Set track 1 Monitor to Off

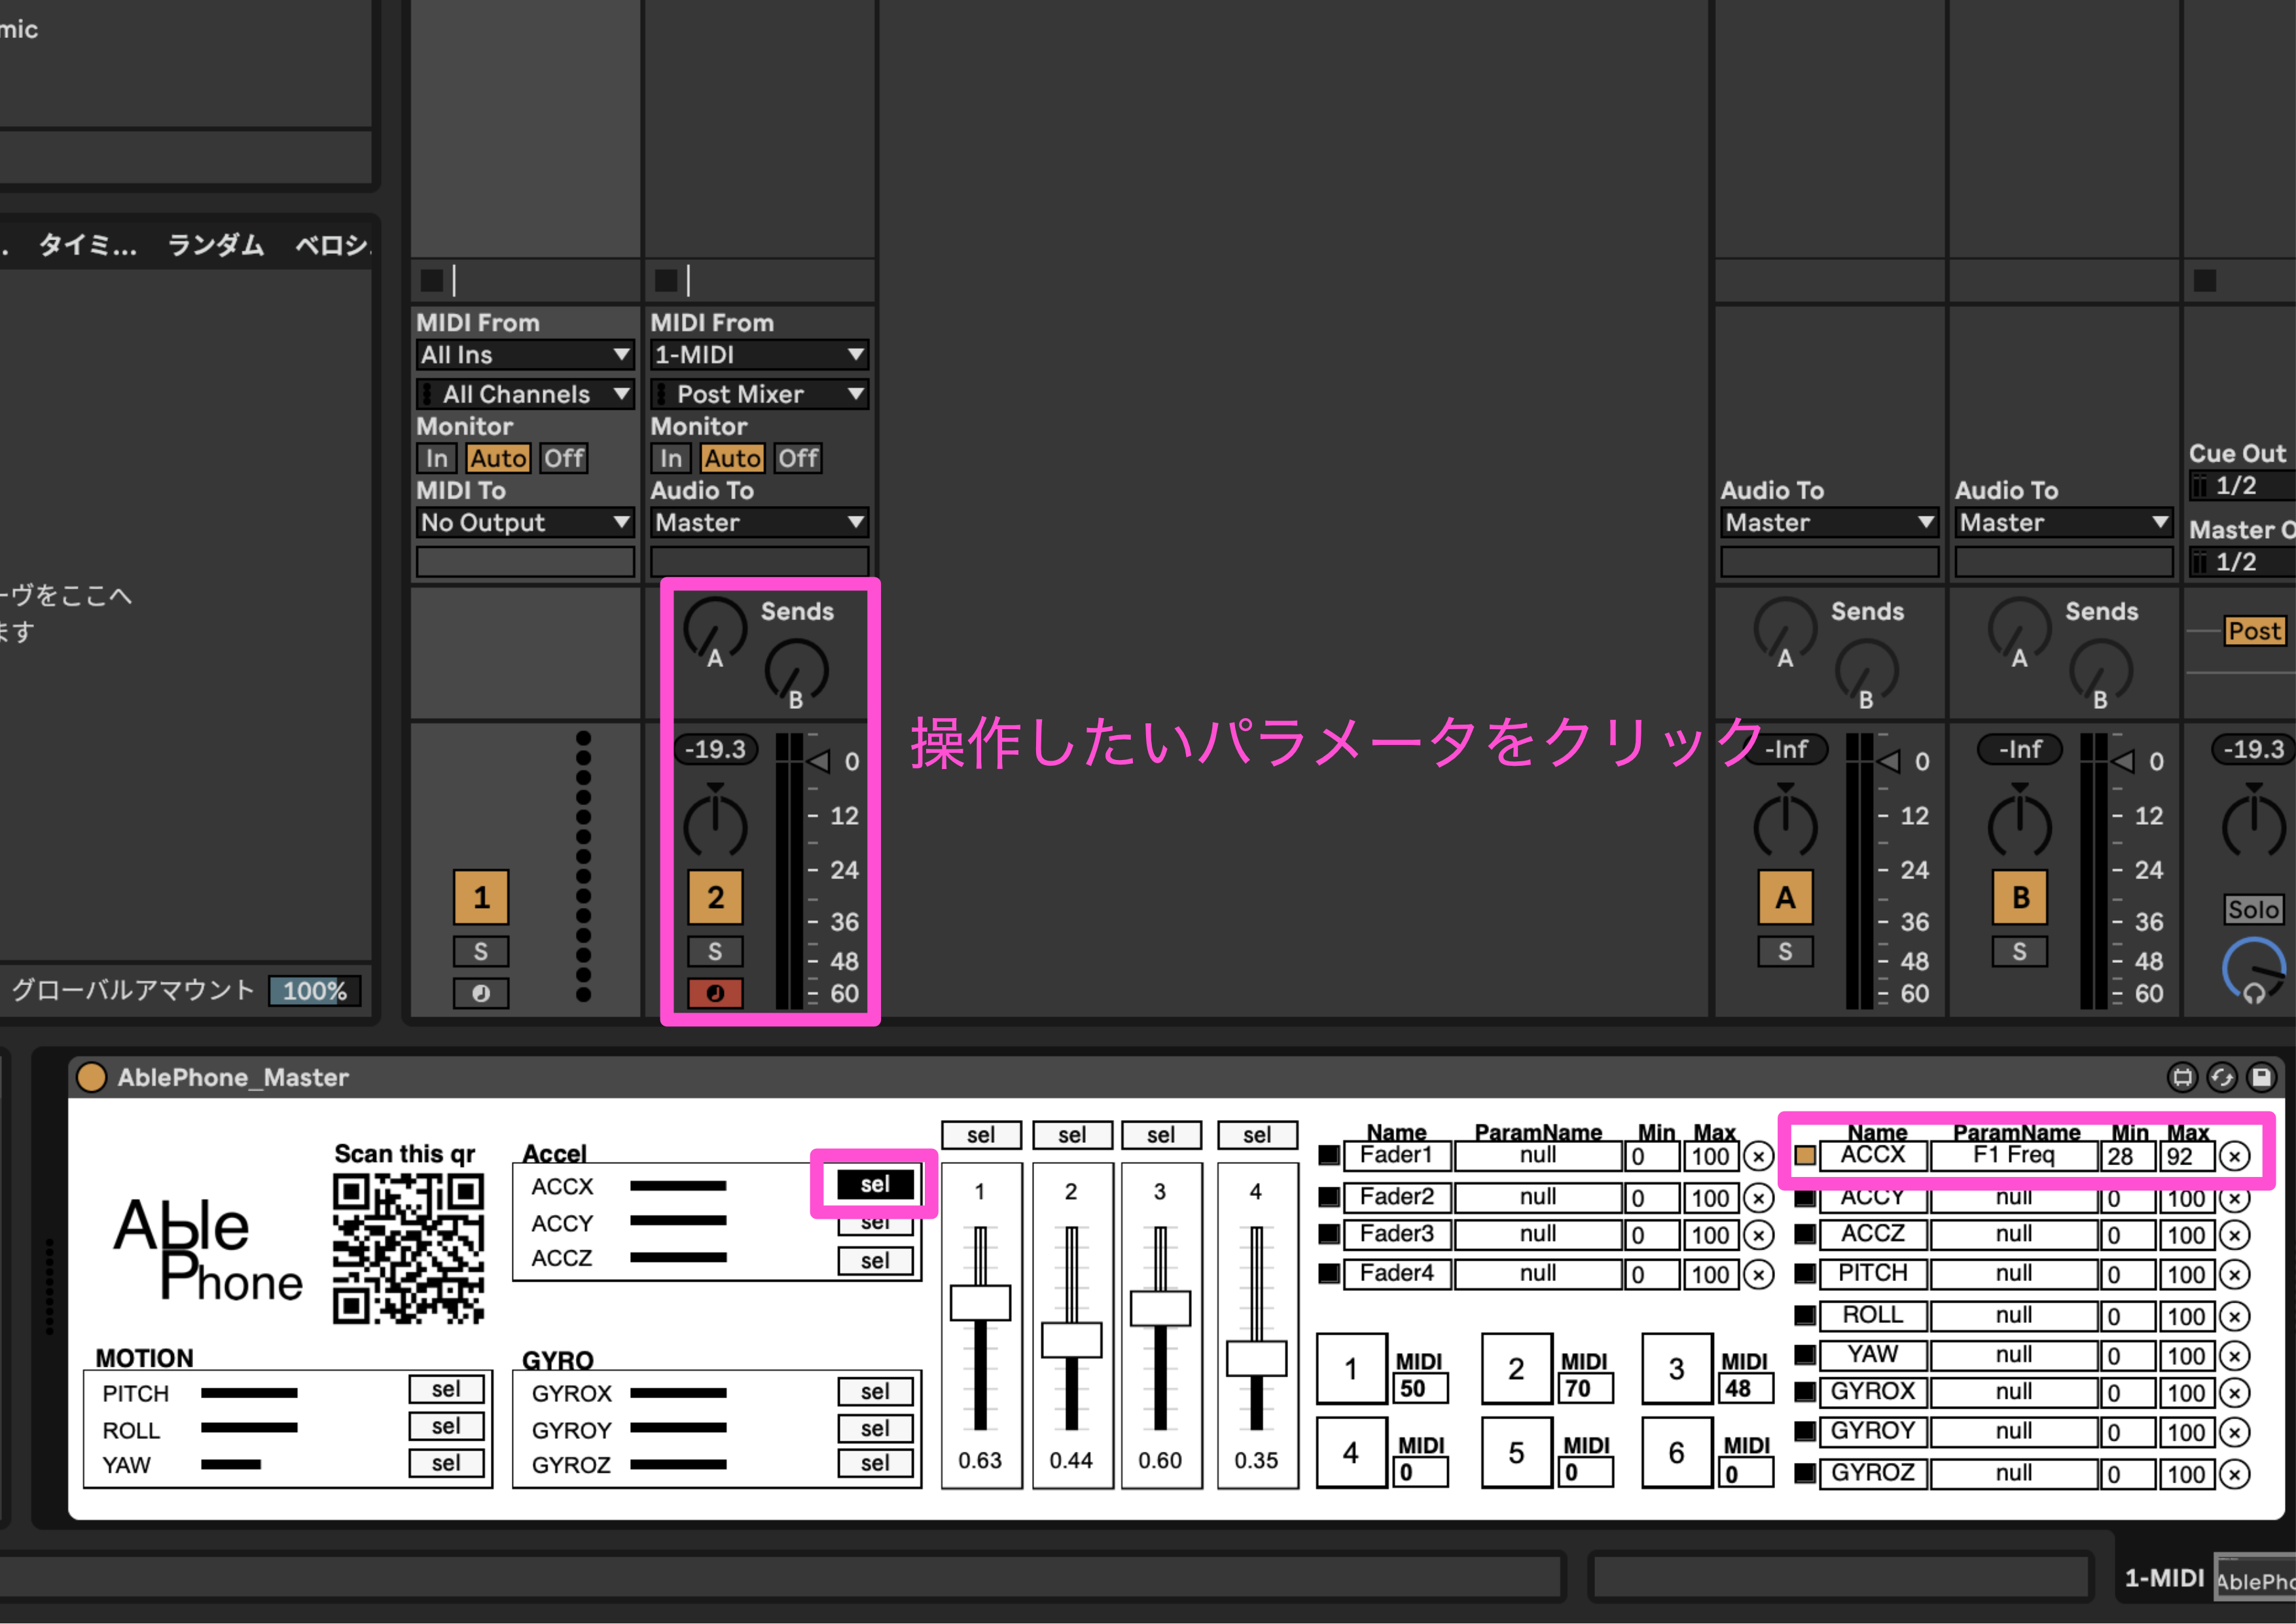[563, 458]
